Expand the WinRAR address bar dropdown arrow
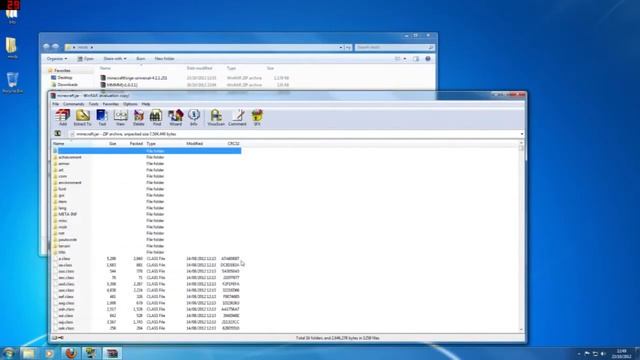This screenshot has width=640, height=360. click(x=522, y=134)
